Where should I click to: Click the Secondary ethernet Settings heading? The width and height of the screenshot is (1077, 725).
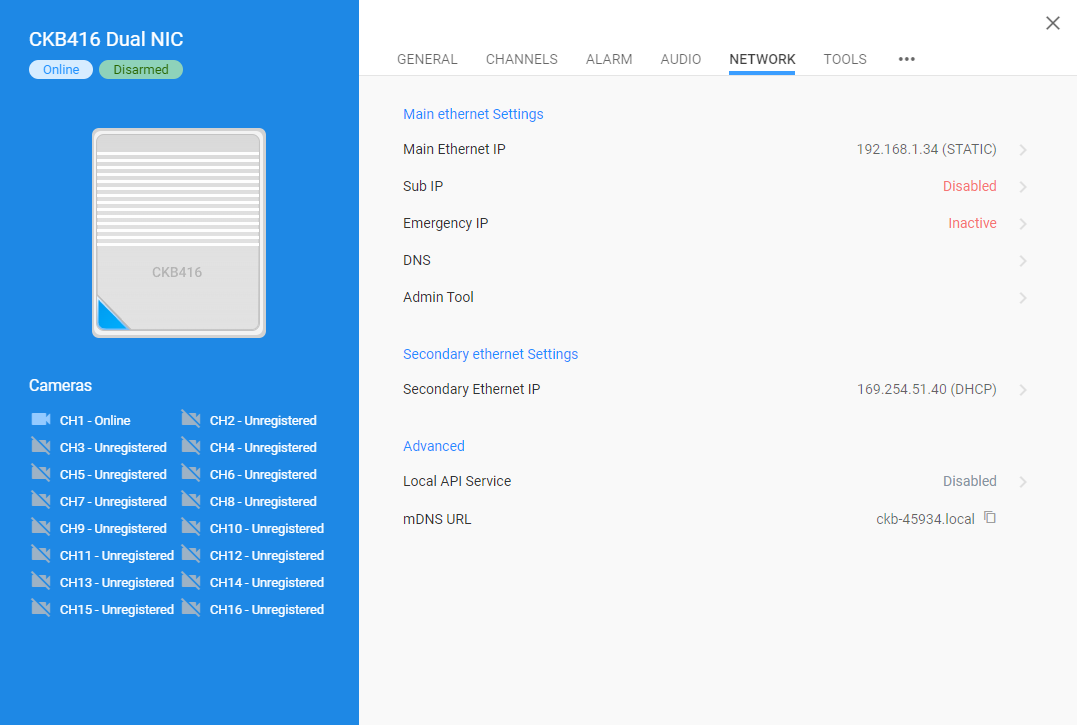pos(490,354)
